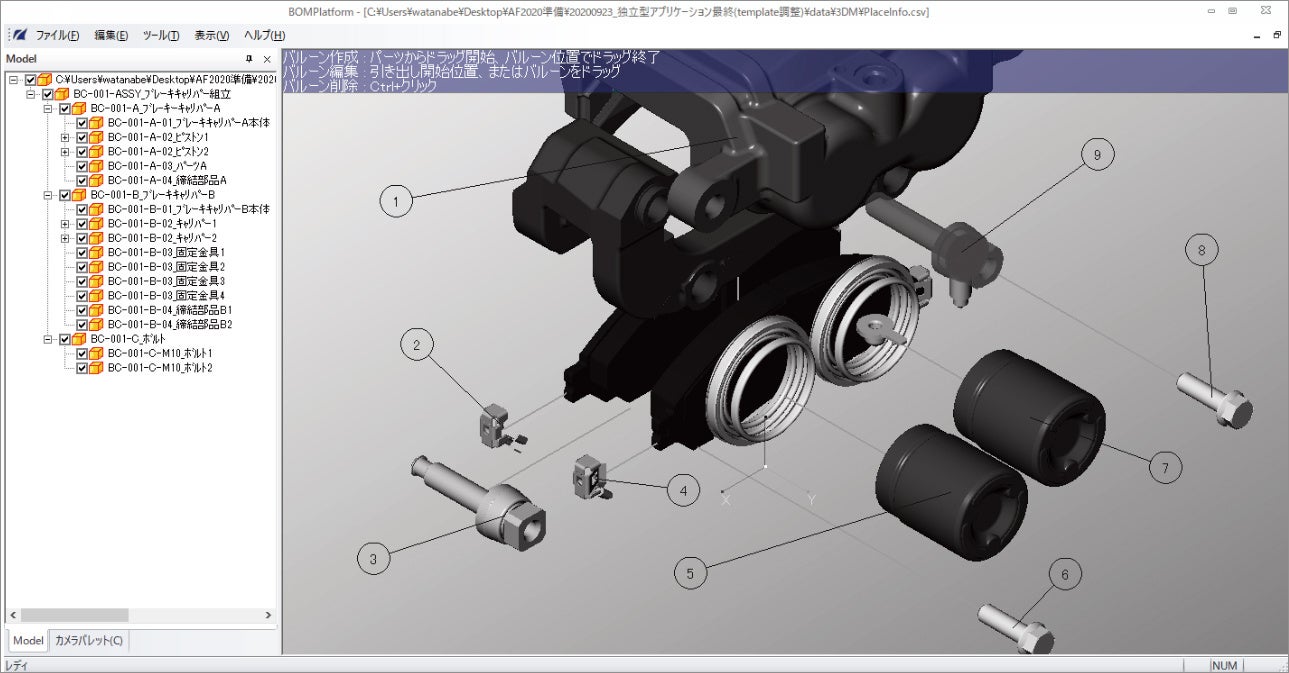Click cube icon of BC-001-B-04_締結部品B2

click(x=97, y=325)
